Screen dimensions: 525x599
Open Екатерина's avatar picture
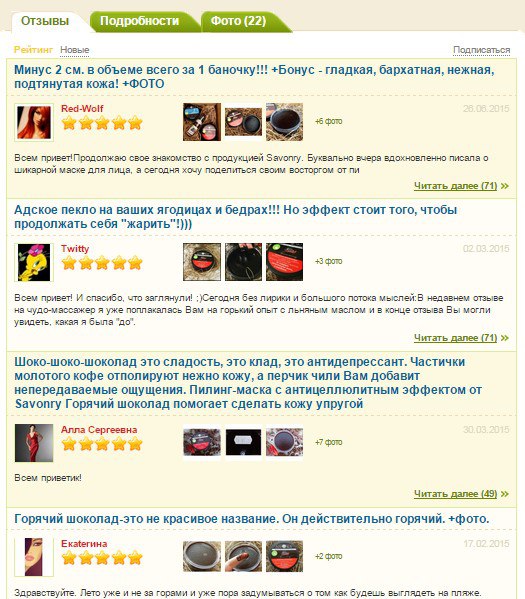(x=34, y=557)
